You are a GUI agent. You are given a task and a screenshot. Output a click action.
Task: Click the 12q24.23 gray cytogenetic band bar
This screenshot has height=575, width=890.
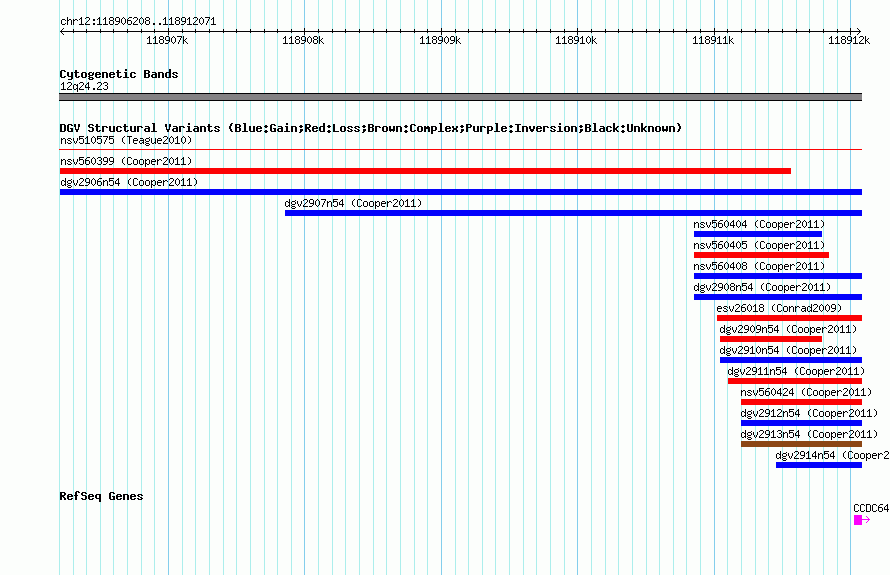(461, 97)
